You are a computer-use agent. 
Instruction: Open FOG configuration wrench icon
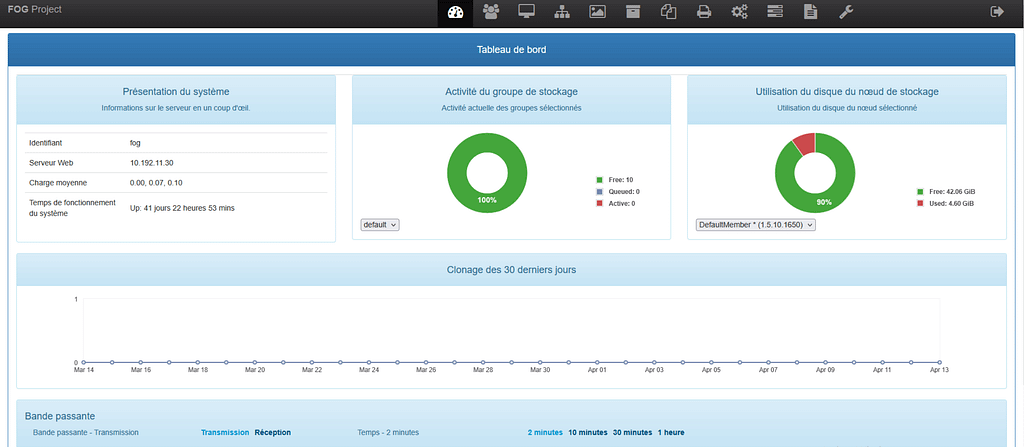point(845,12)
